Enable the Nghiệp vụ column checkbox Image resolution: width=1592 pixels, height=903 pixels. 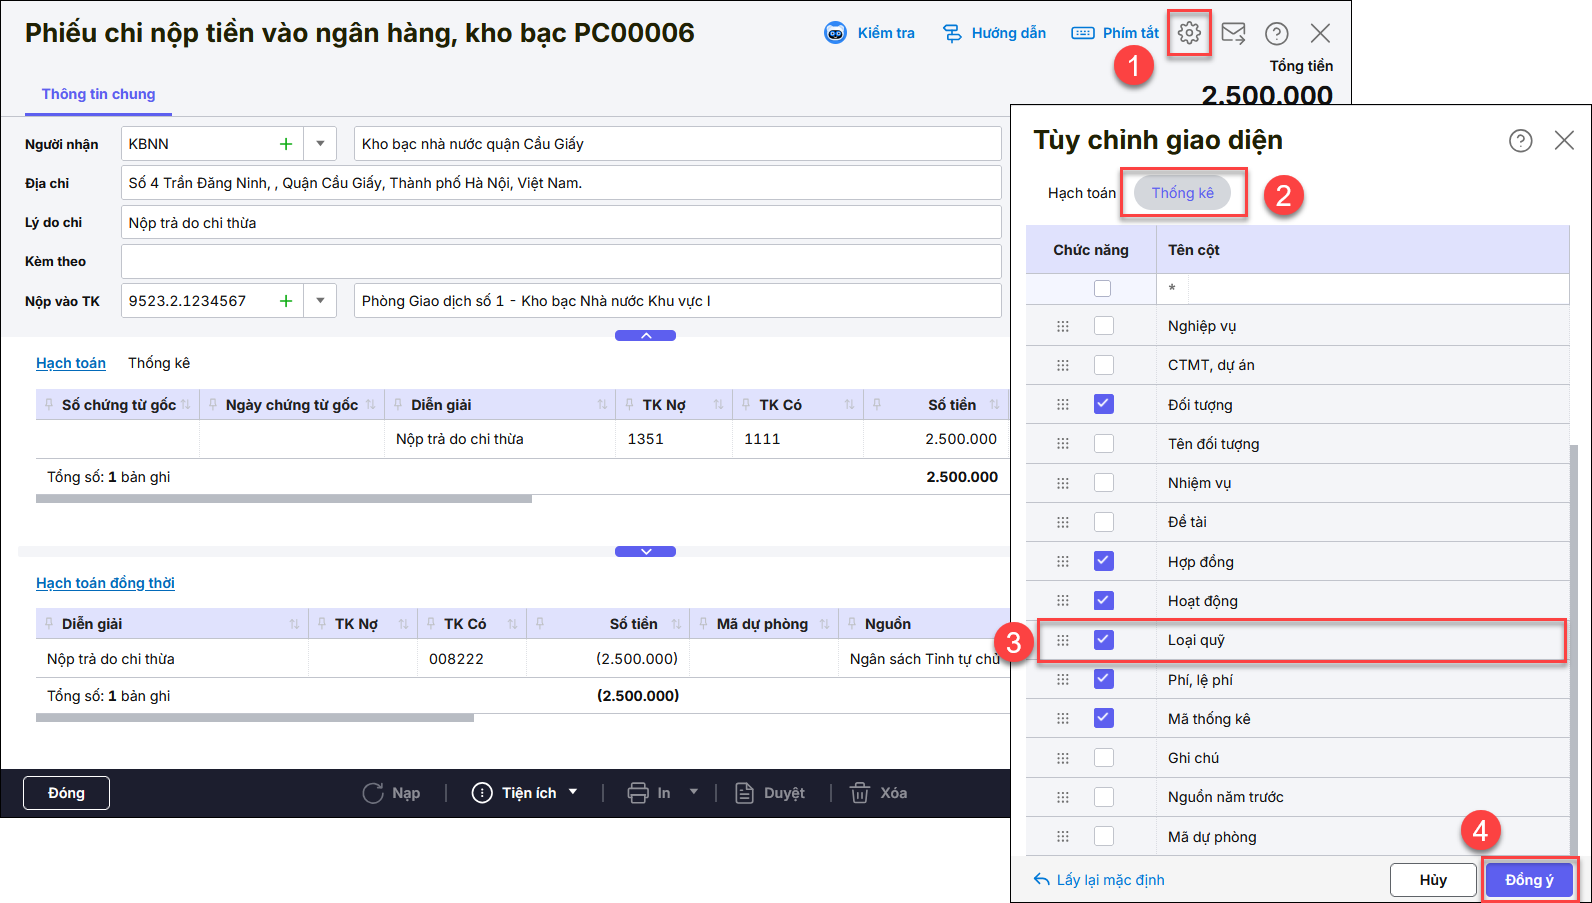(1103, 326)
